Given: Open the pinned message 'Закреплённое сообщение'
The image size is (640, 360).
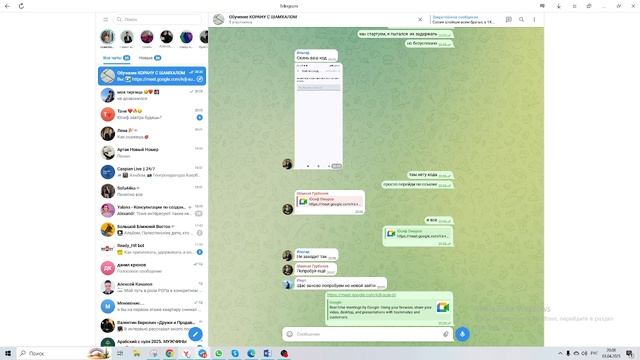Looking at the screenshot, I should point(463,19).
